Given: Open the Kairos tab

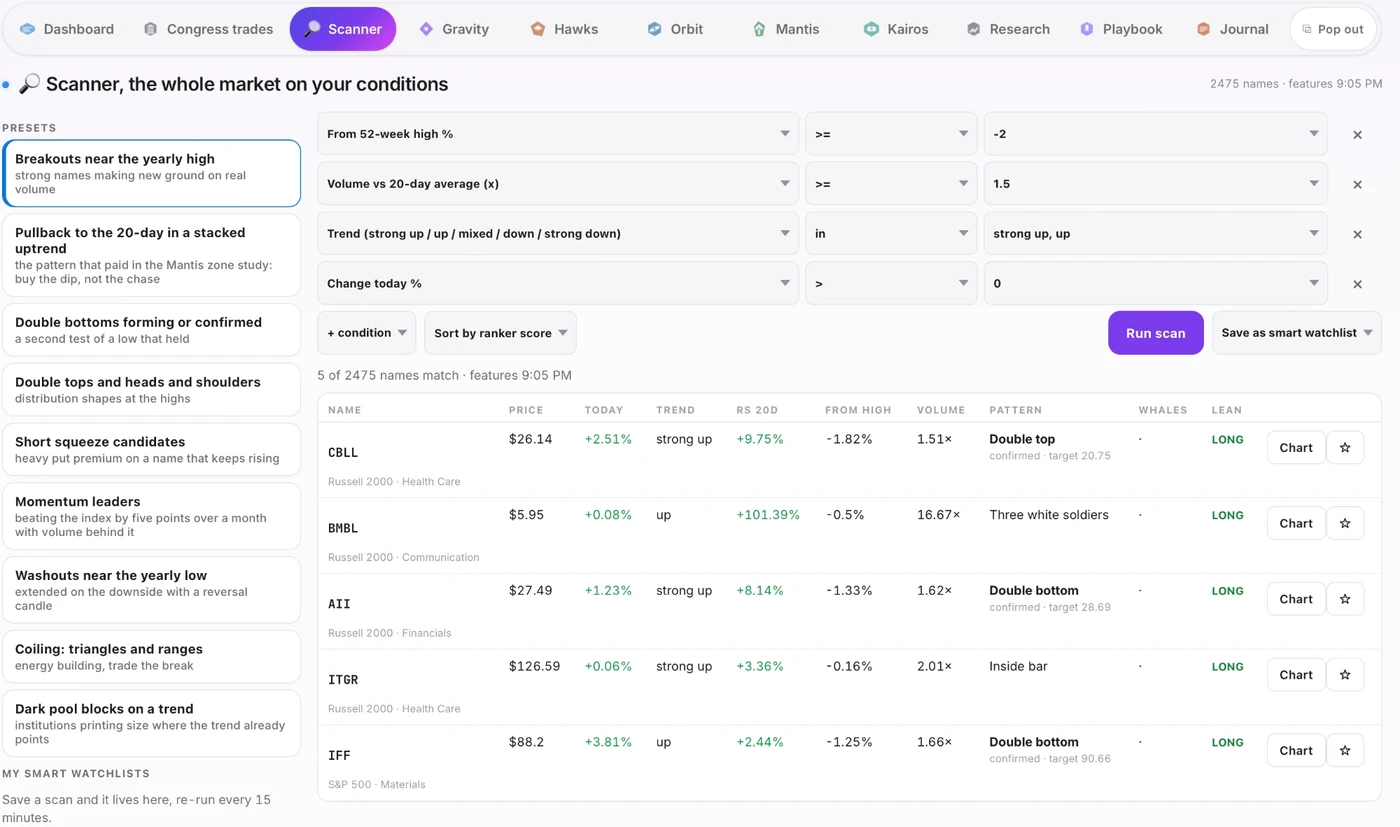Looking at the screenshot, I should click(897, 29).
